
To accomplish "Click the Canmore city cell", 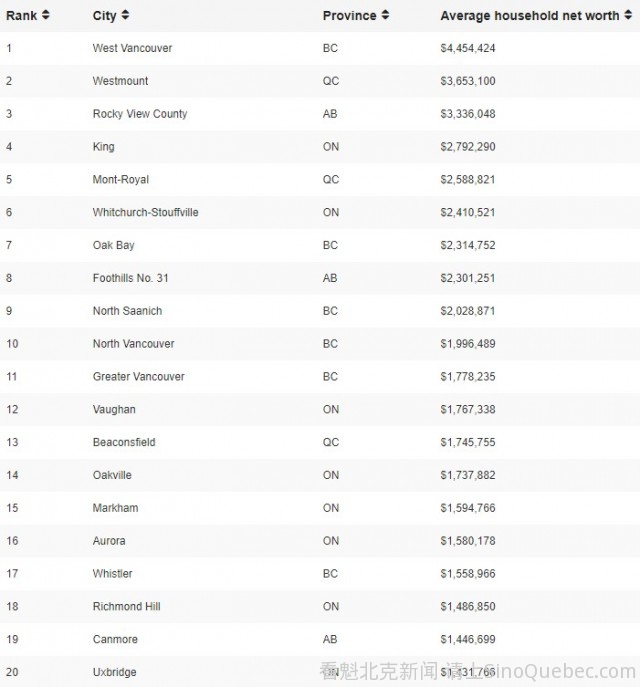I will 115,640.
